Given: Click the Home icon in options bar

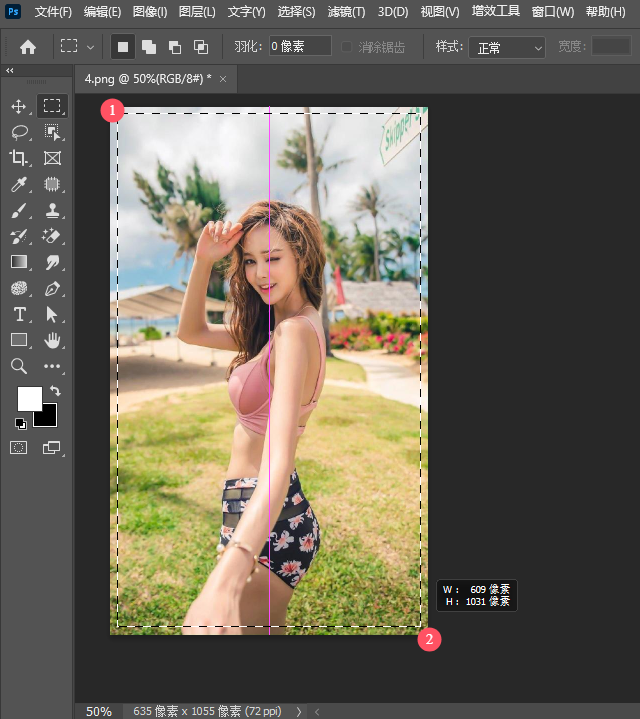Looking at the screenshot, I should (28, 47).
